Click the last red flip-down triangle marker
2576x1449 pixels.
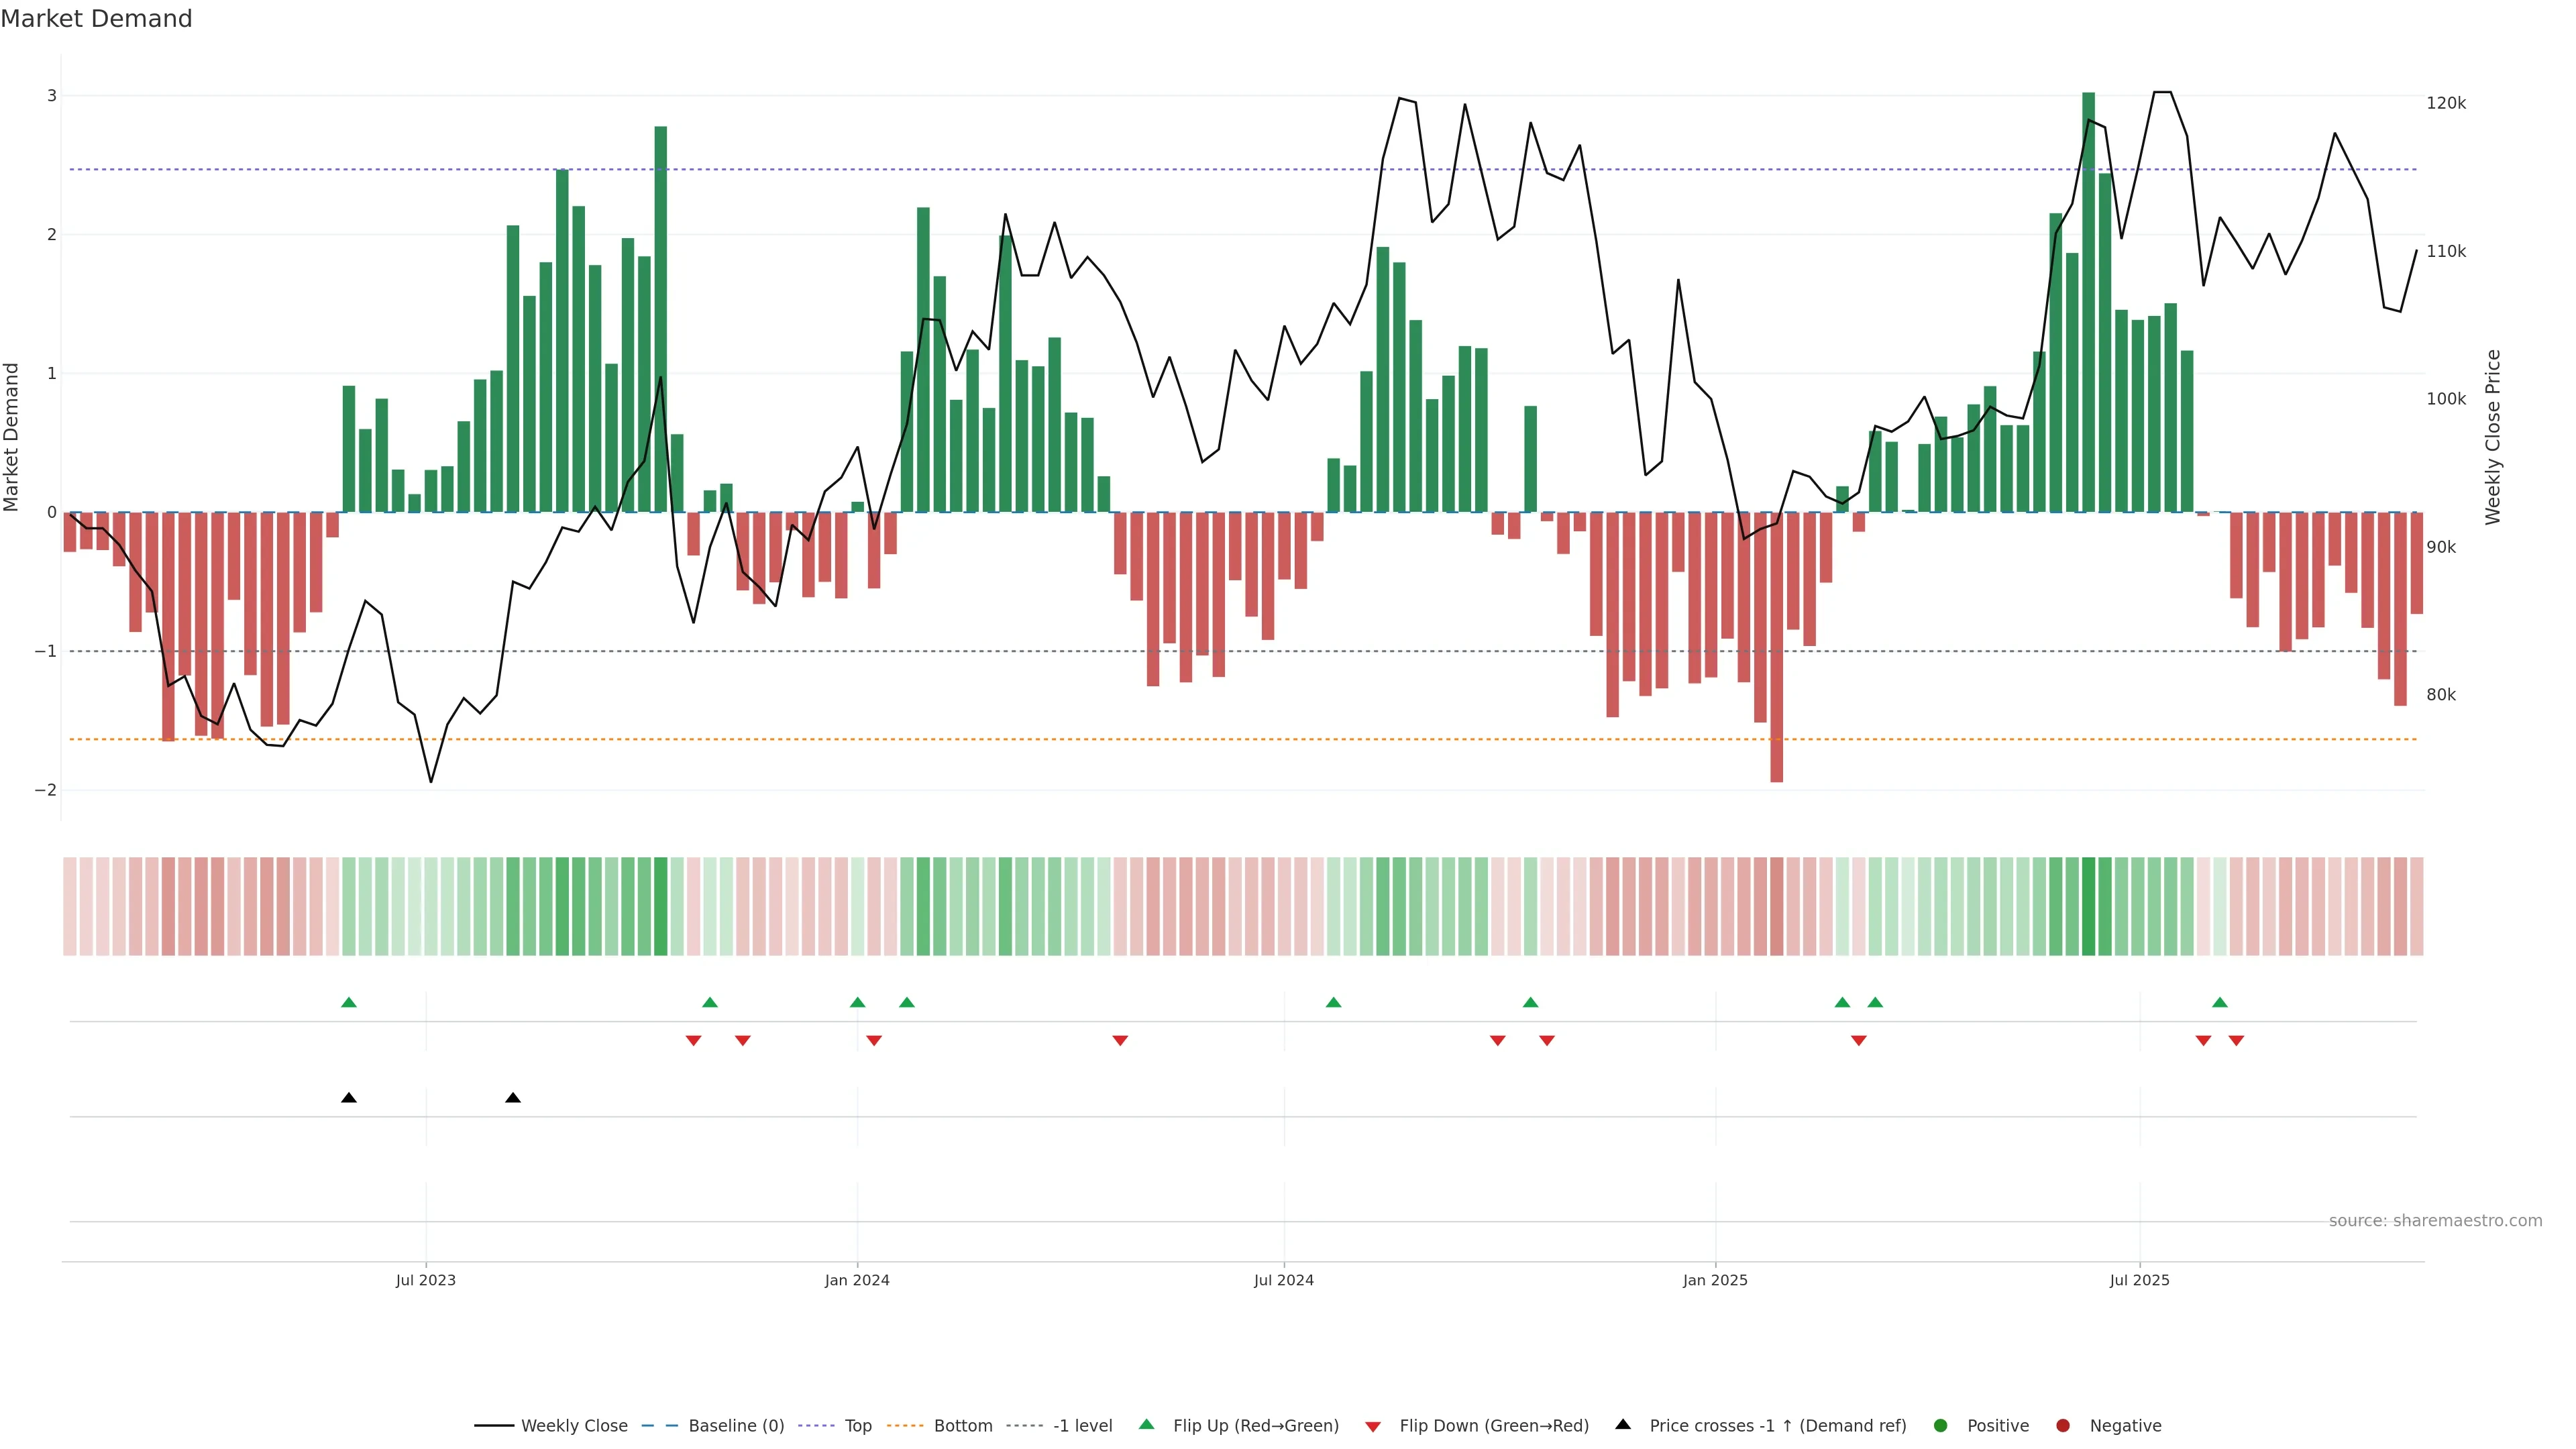[2236, 1041]
